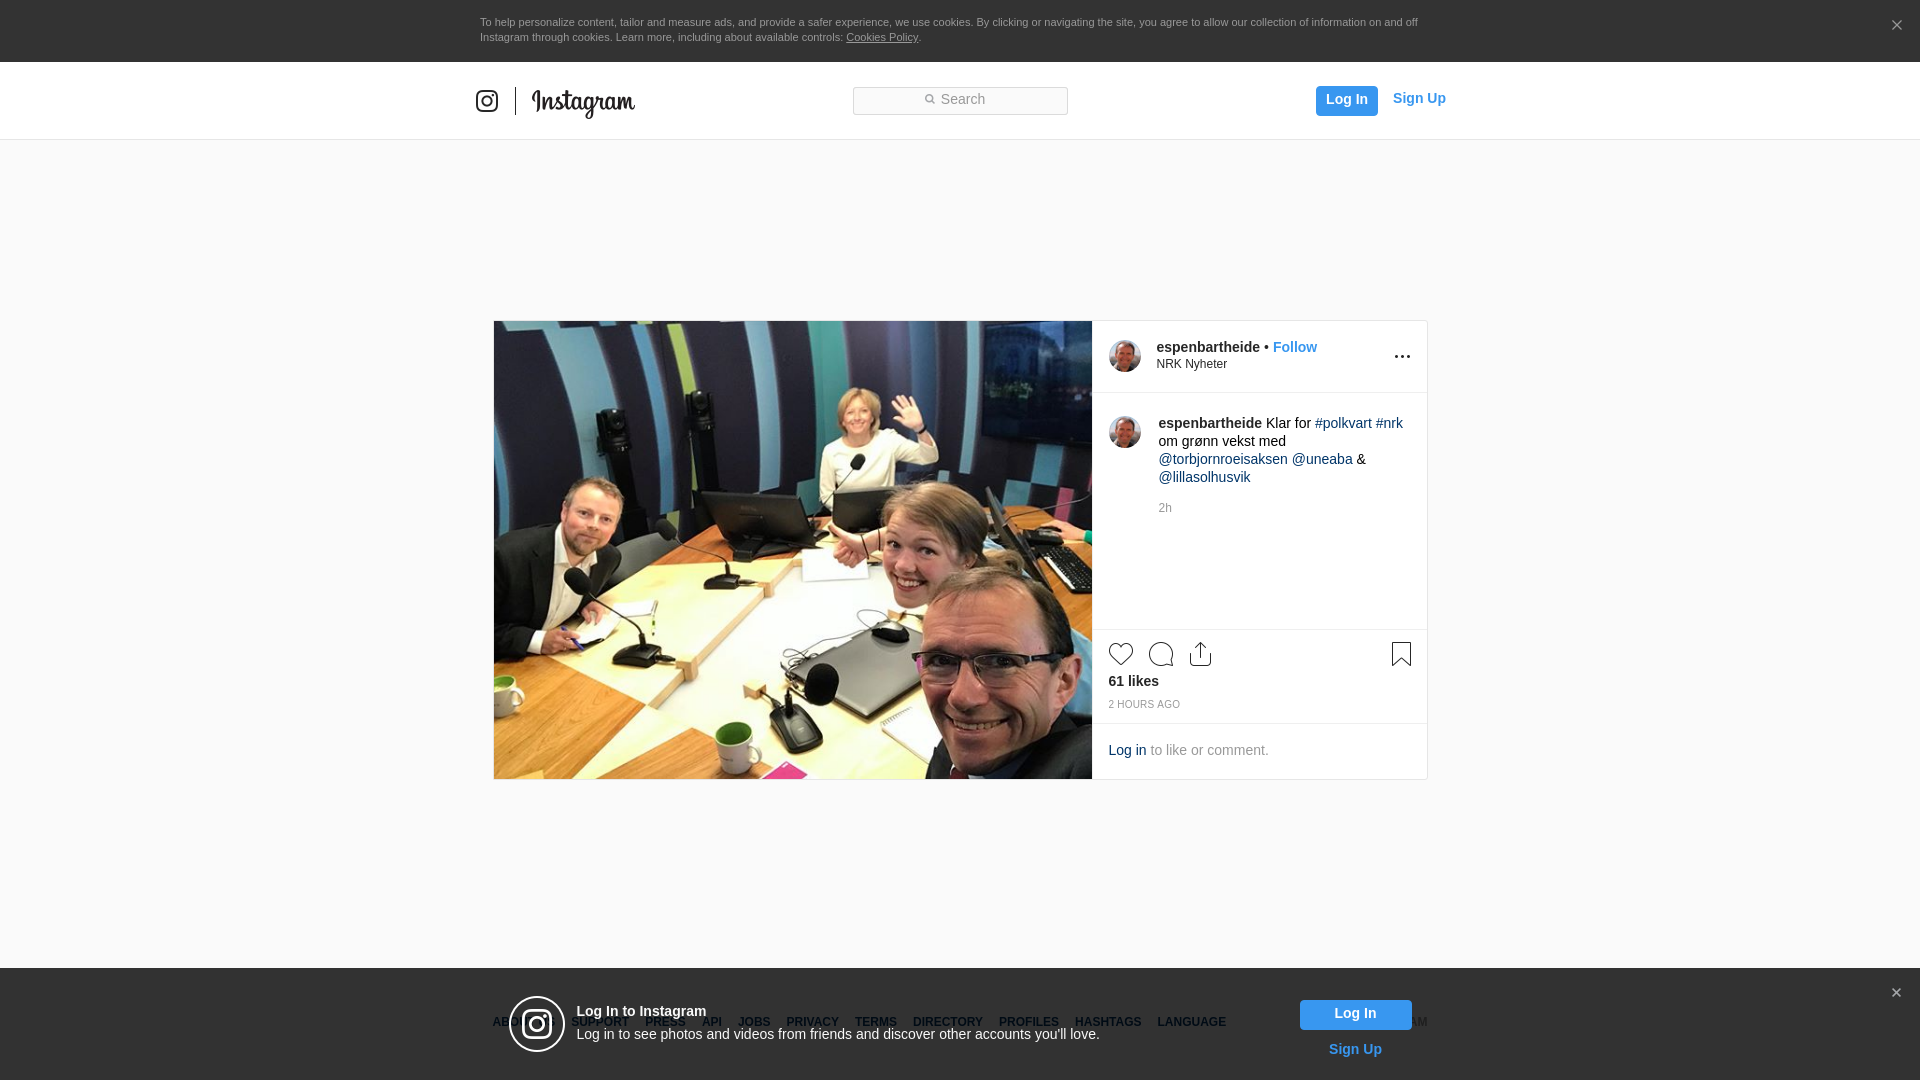Open JOBS footer link
Viewport: 1920px width, 1080px height.
coord(754,1022)
